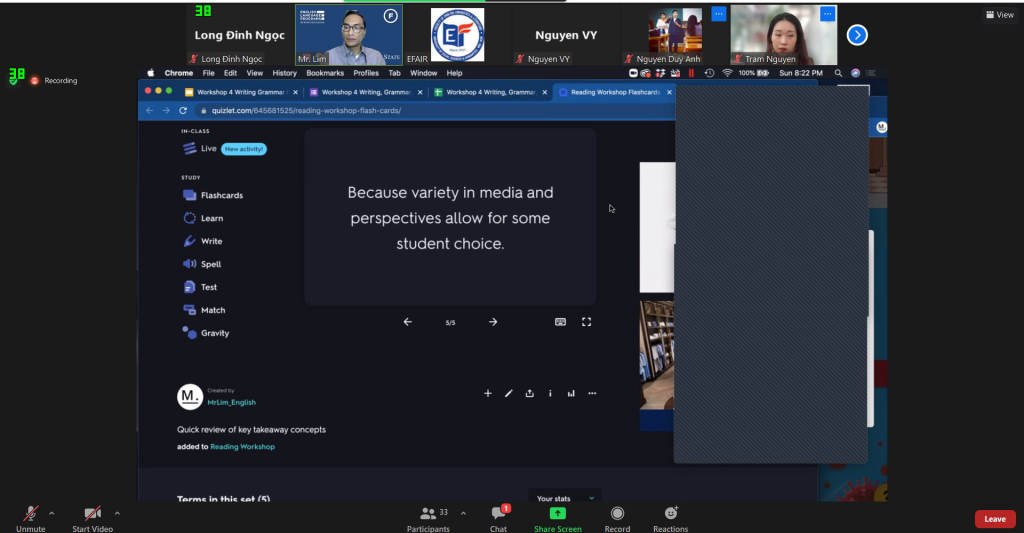This screenshot has height=533, width=1024.
Task: Open Quizlet Learn mode
Action: tap(203, 218)
